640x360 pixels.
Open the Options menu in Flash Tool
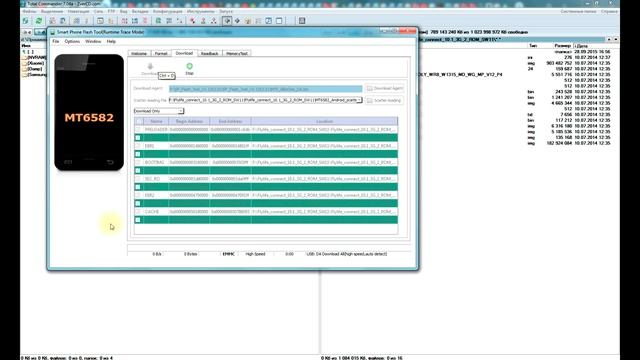(72, 42)
